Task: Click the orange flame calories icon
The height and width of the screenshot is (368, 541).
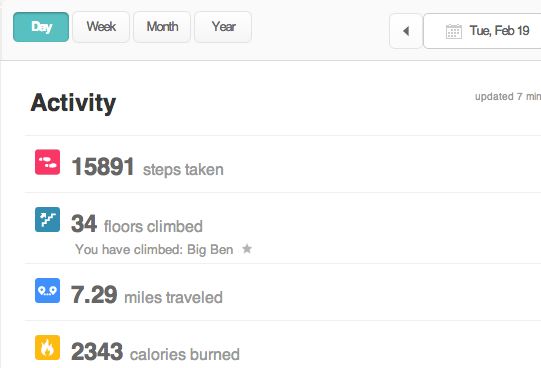Action: (47, 348)
